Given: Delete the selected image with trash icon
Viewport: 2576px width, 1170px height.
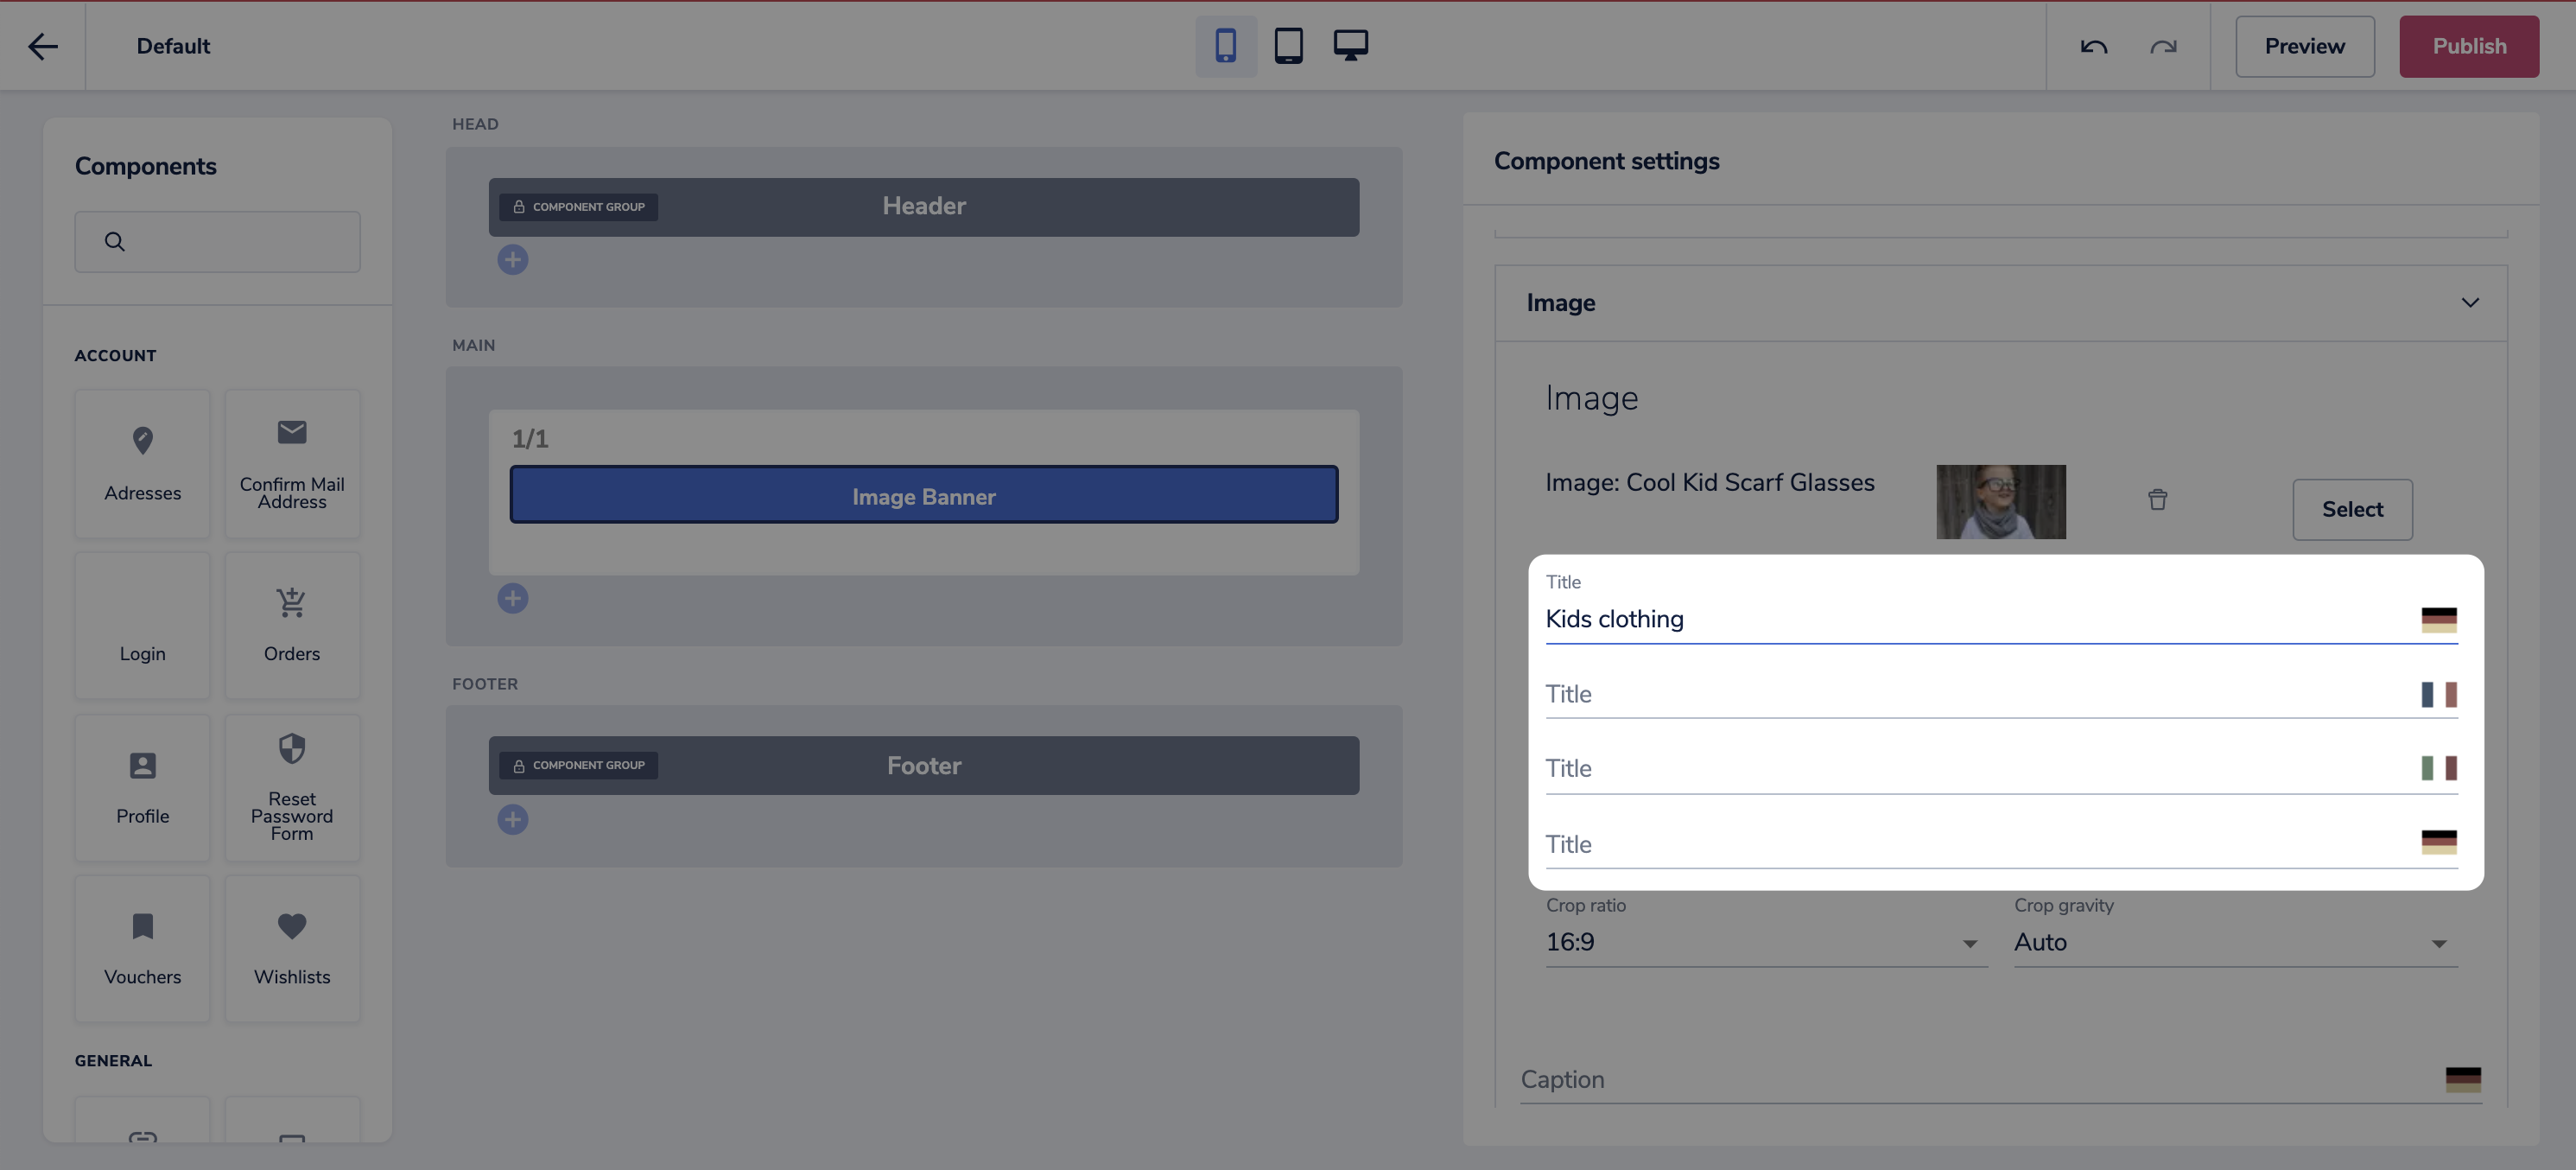Looking at the screenshot, I should (x=2157, y=499).
